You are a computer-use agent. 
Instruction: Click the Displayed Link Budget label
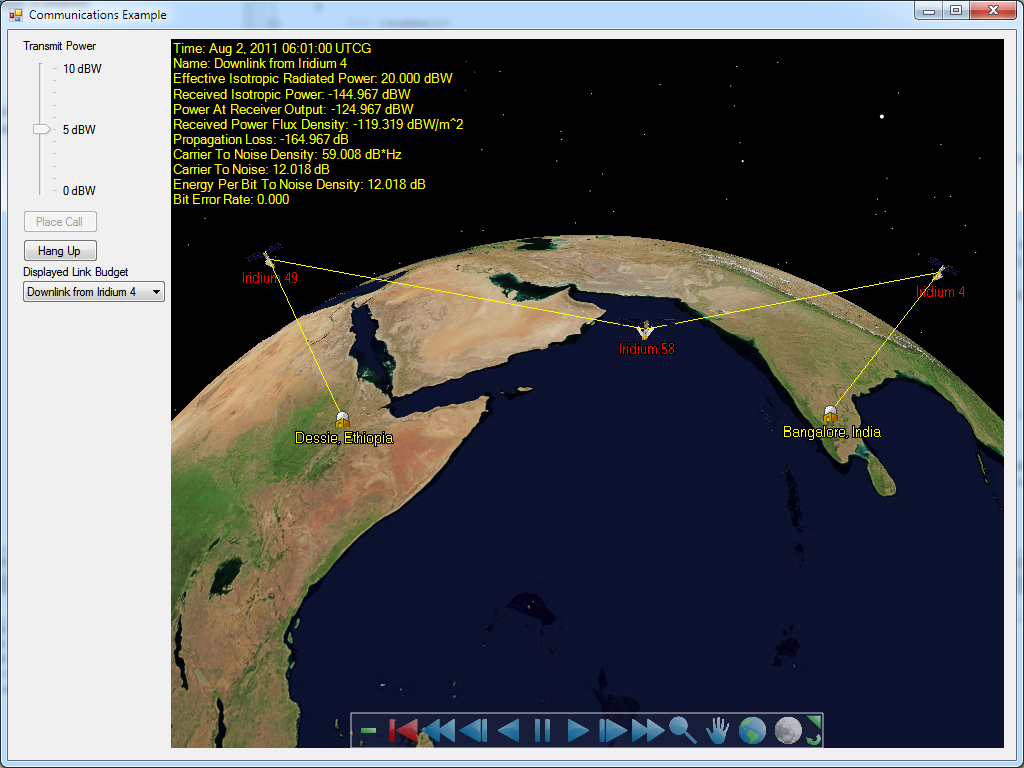pos(76,272)
